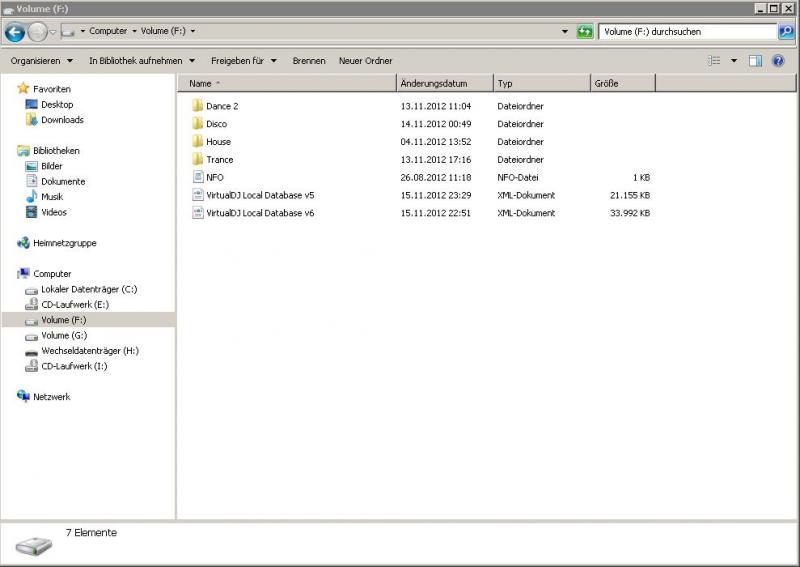
Task: Go back with the blue Back arrow
Action: [x=15, y=32]
